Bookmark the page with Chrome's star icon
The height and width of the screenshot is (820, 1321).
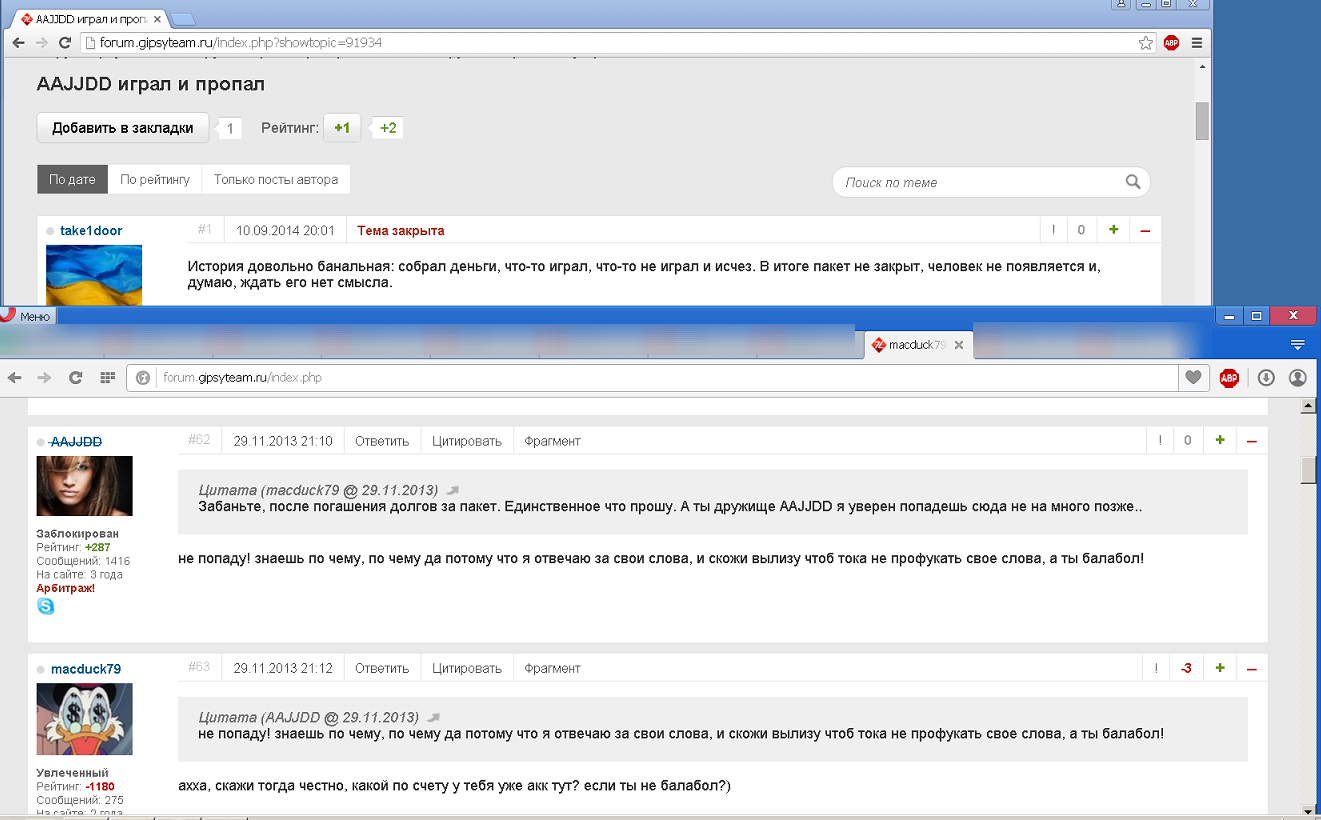tap(1146, 43)
